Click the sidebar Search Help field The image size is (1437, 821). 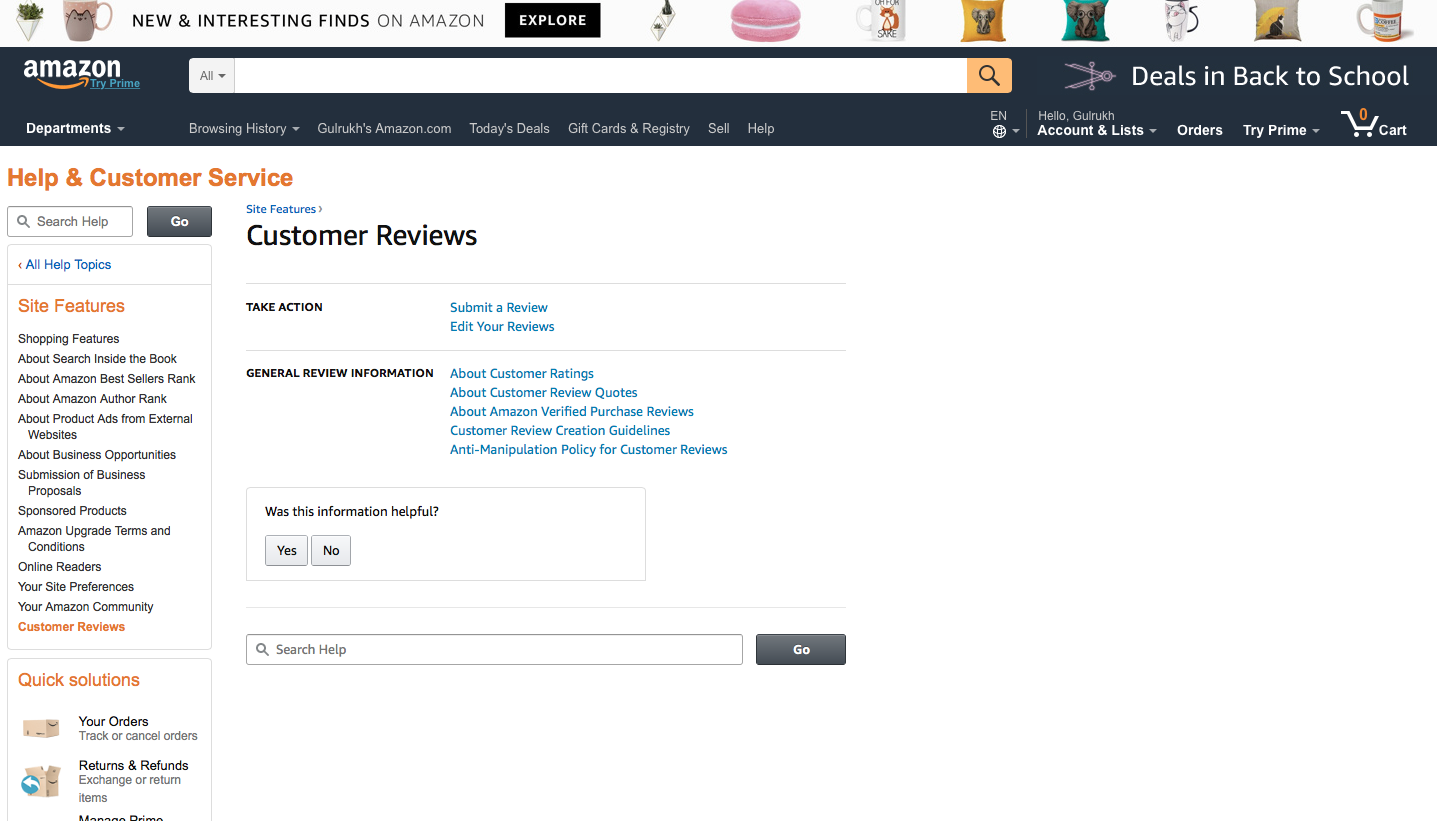[70, 221]
